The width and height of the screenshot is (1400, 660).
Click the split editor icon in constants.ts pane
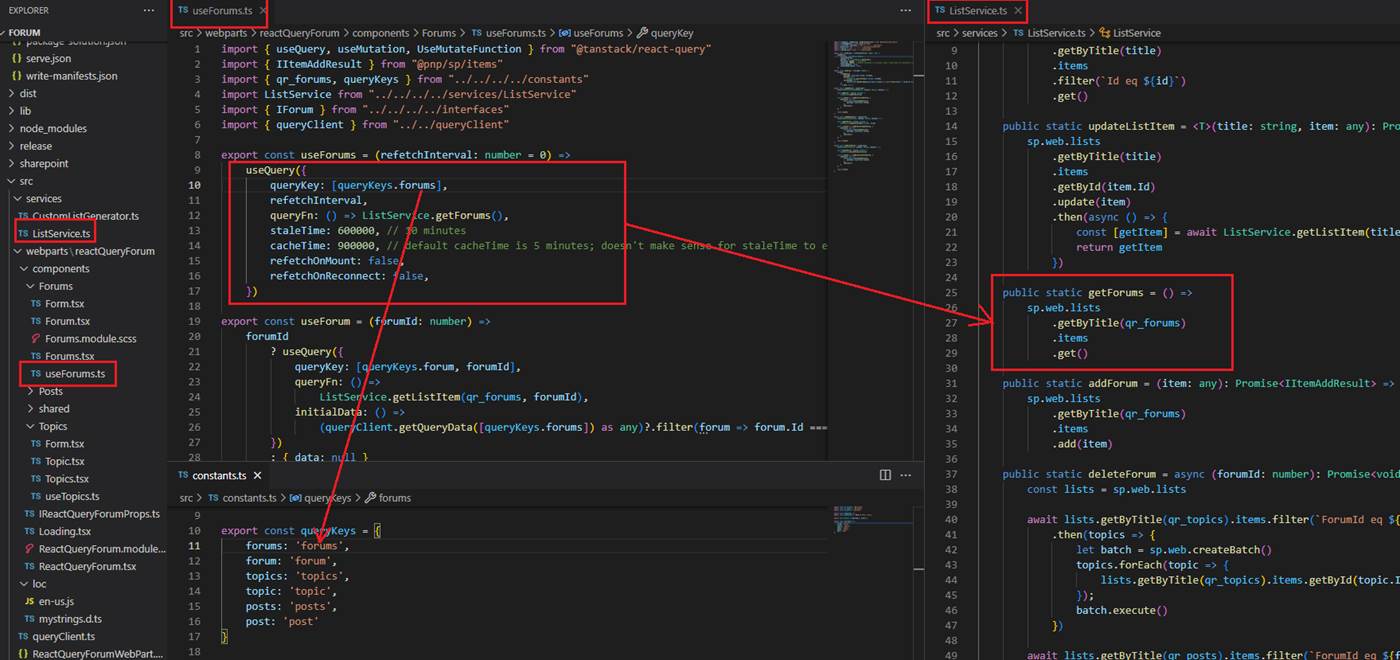[x=885, y=475]
